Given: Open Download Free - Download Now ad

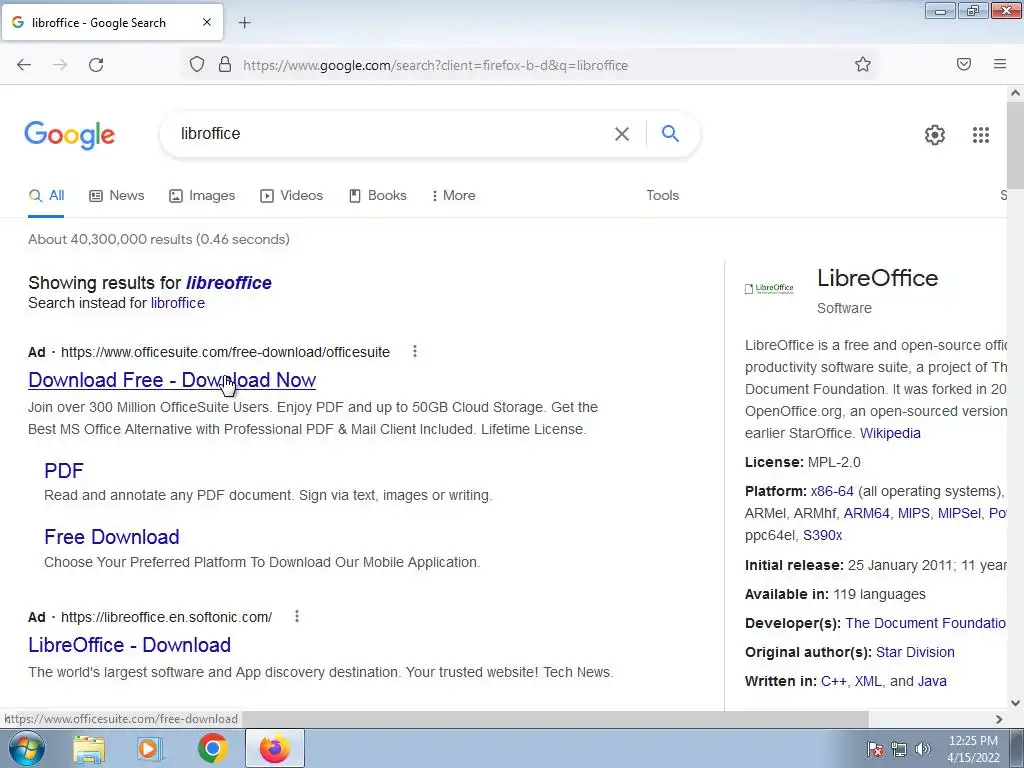Looking at the screenshot, I should click(172, 380).
